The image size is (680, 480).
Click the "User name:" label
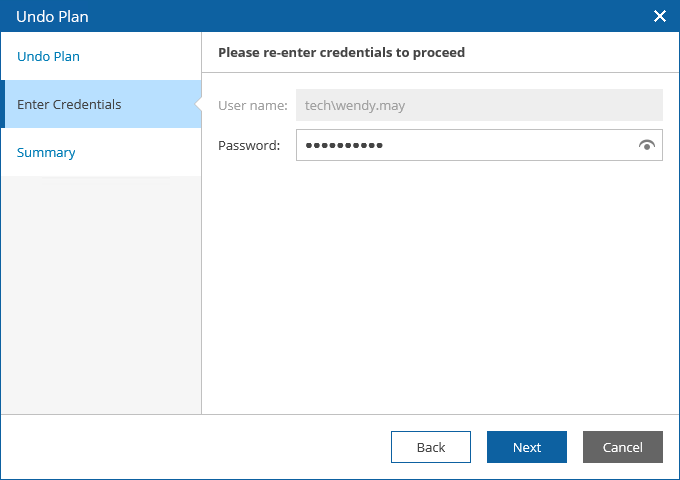(x=252, y=105)
